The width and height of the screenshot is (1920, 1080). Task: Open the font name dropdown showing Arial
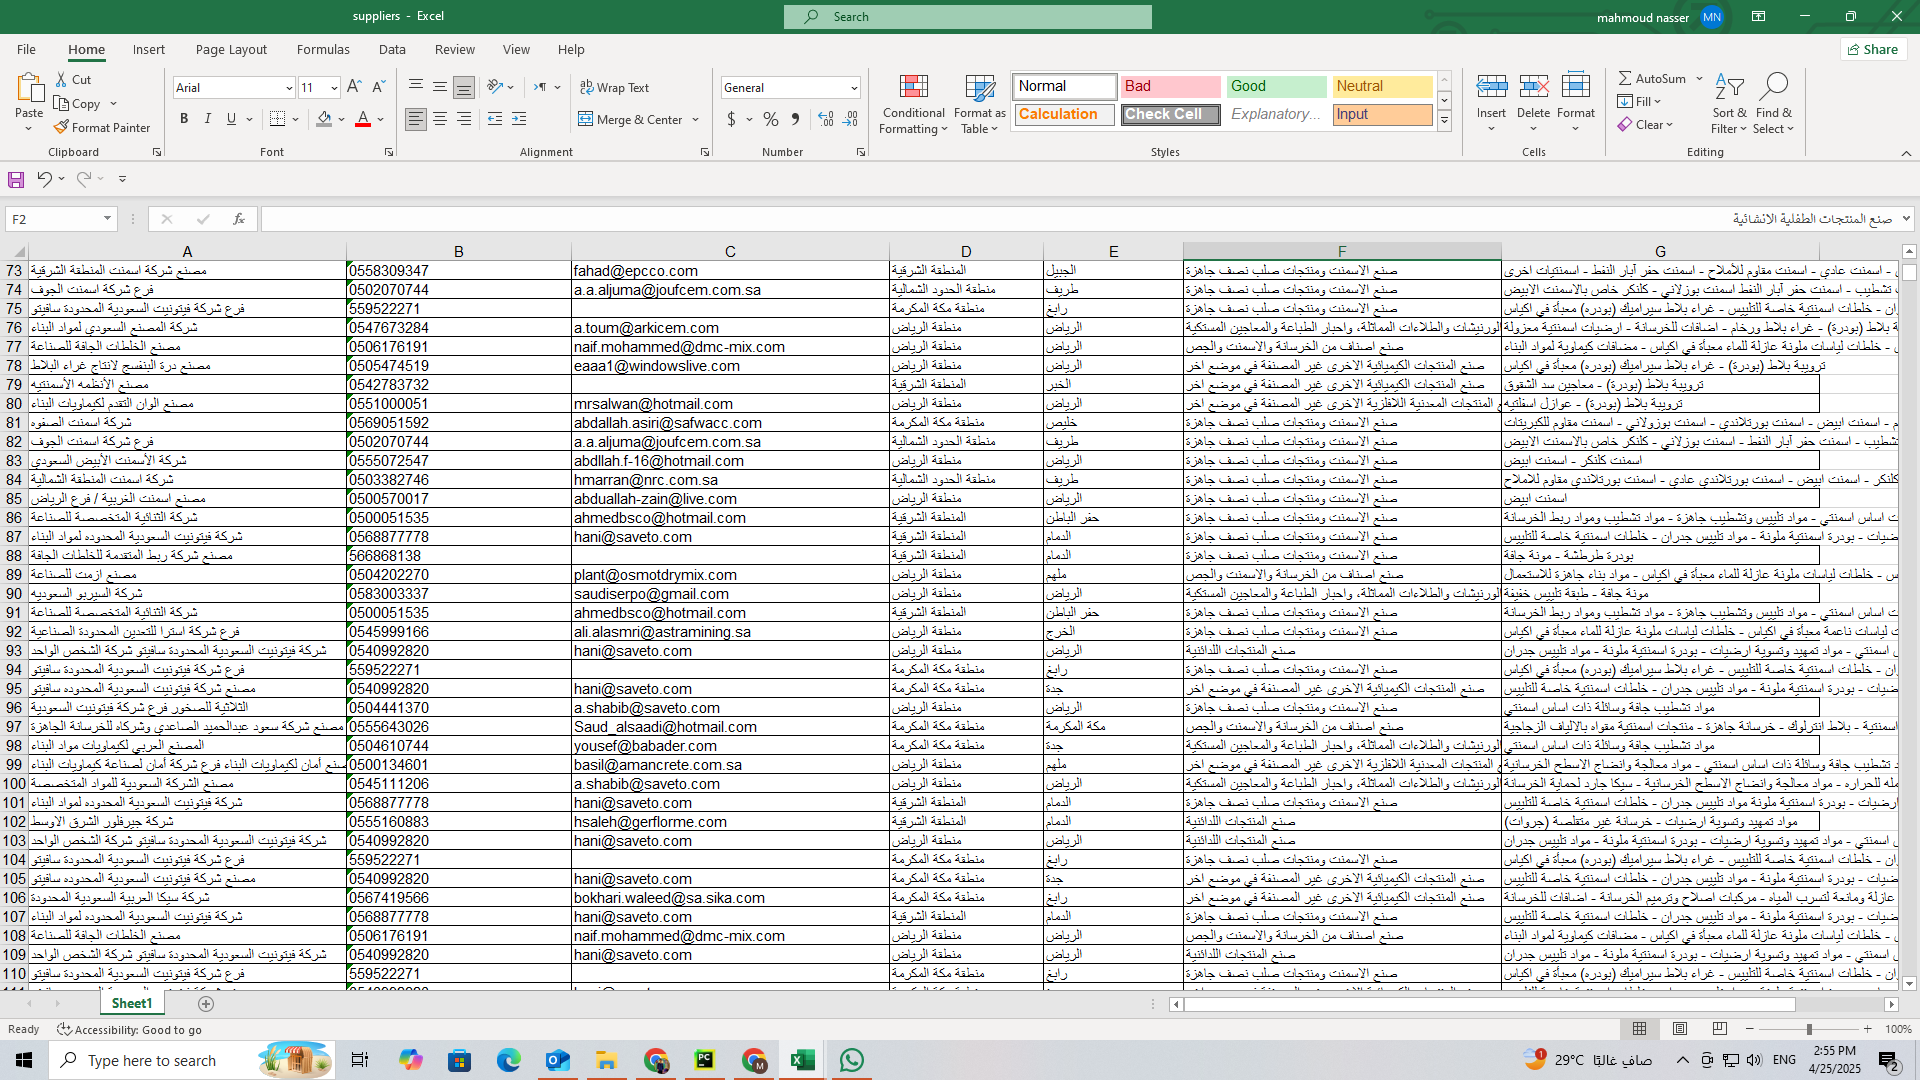click(289, 88)
